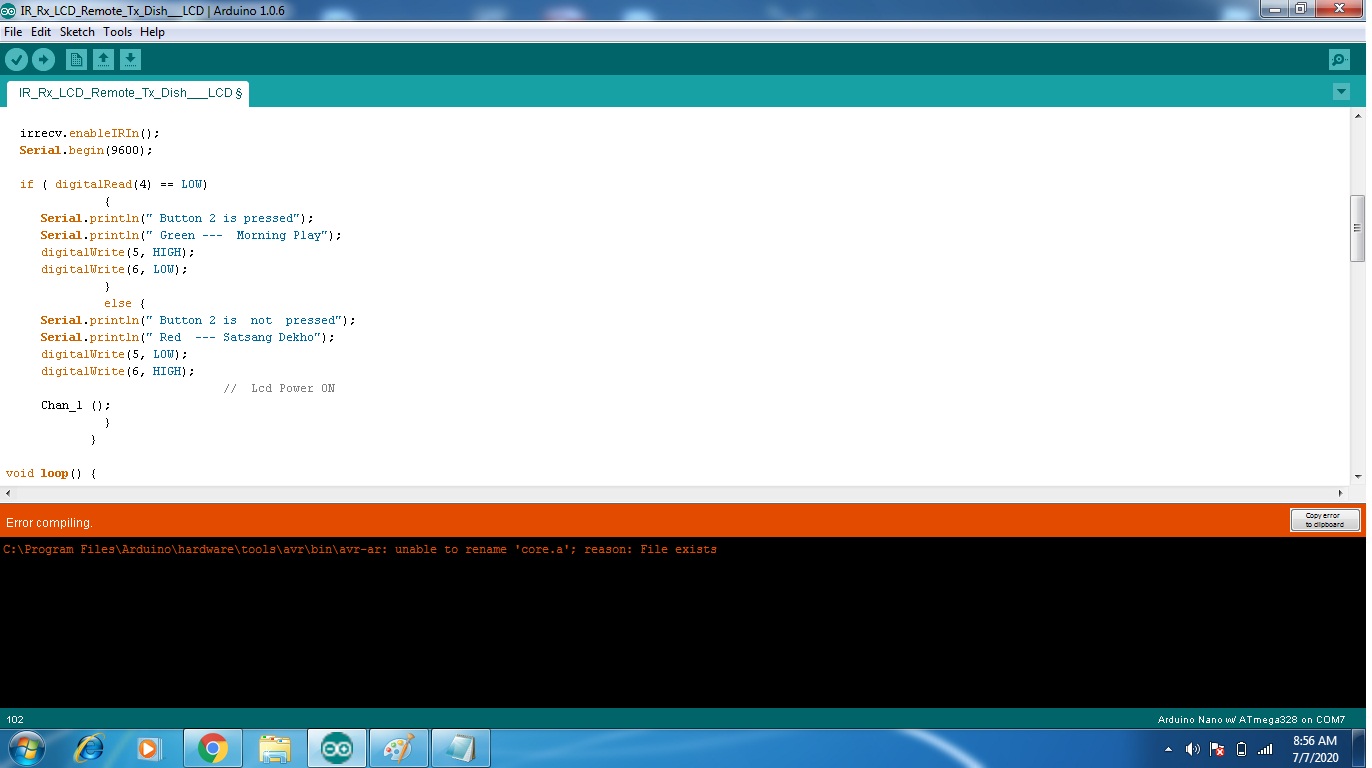Screen dimensions: 1372x768
Task: Click the 'Red --- Satsang Dekho' println line
Action: 188,337
